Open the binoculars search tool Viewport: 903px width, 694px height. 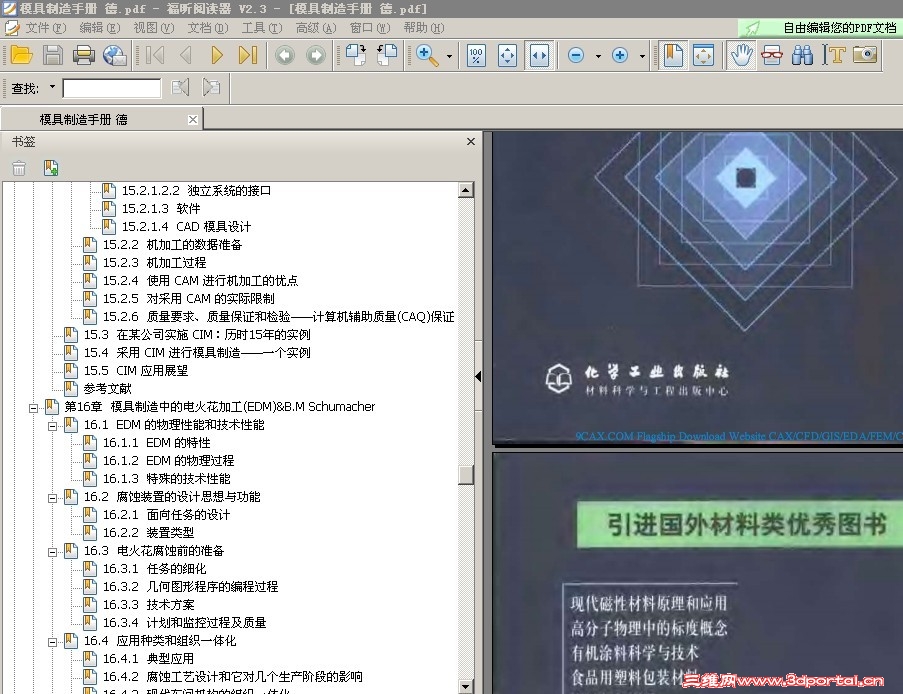tap(802, 55)
